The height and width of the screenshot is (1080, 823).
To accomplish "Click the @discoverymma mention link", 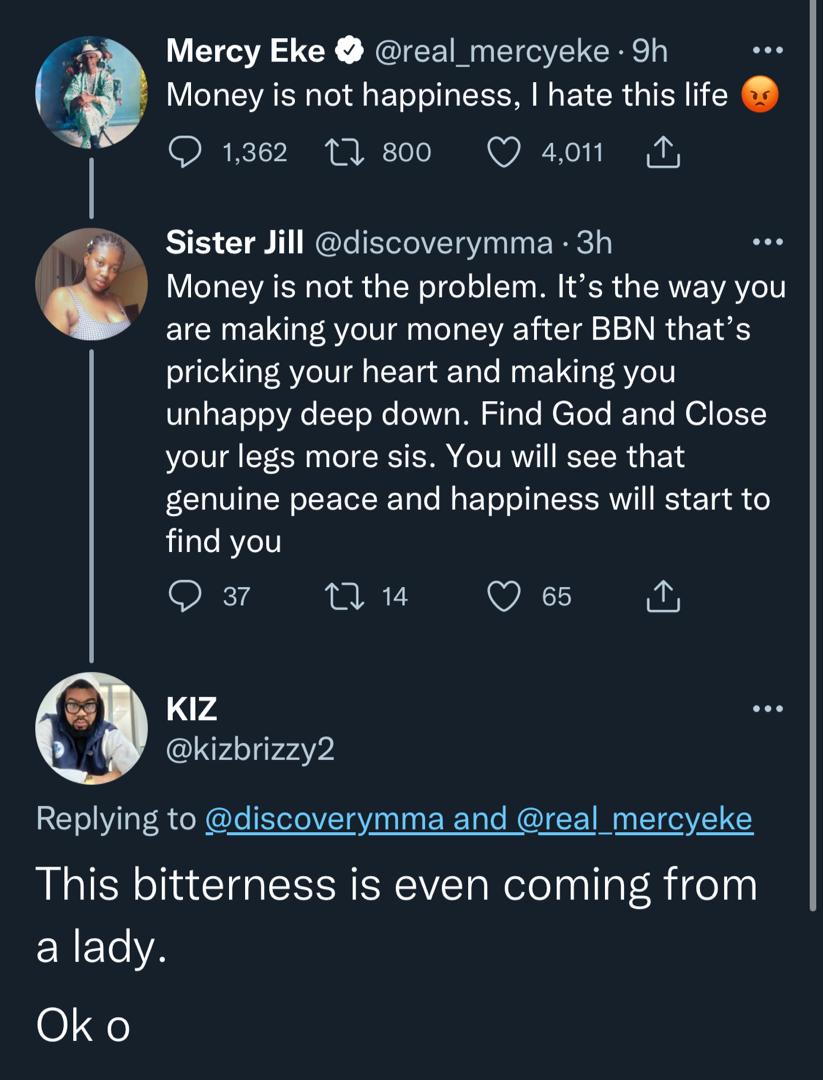I will coord(324,819).
